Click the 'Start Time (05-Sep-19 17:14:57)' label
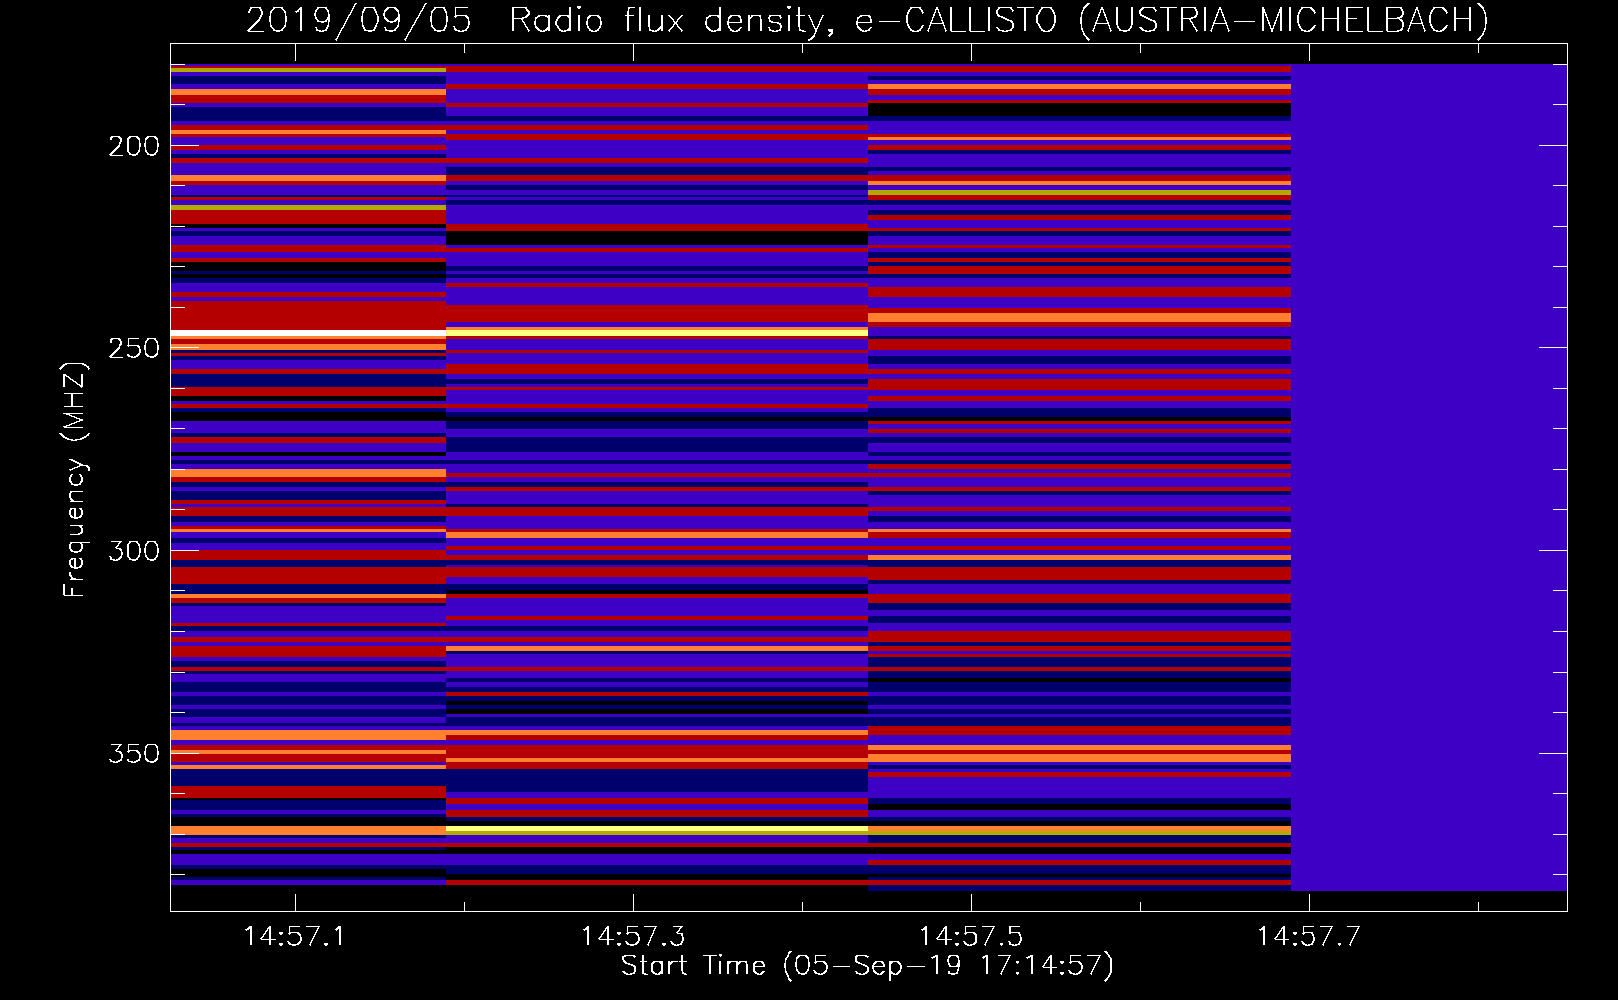 867,966
